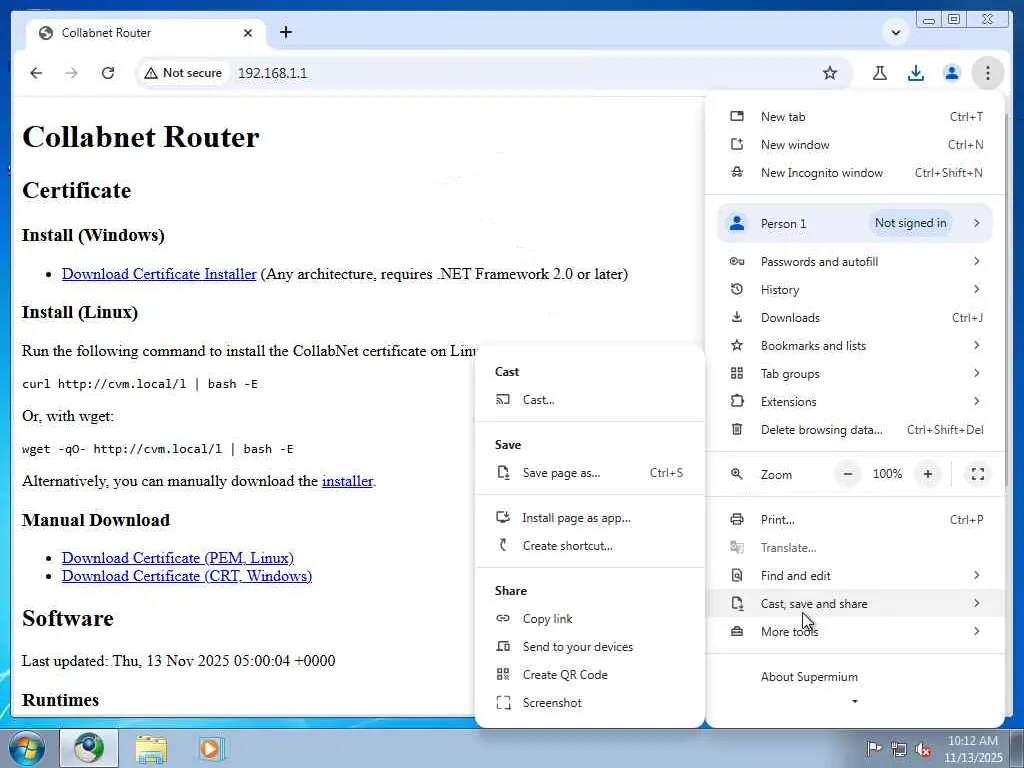Click the Action Center flag tray icon
Image resolution: width=1024 pixels, height=768 pixels.
click(x=874, y=748)
